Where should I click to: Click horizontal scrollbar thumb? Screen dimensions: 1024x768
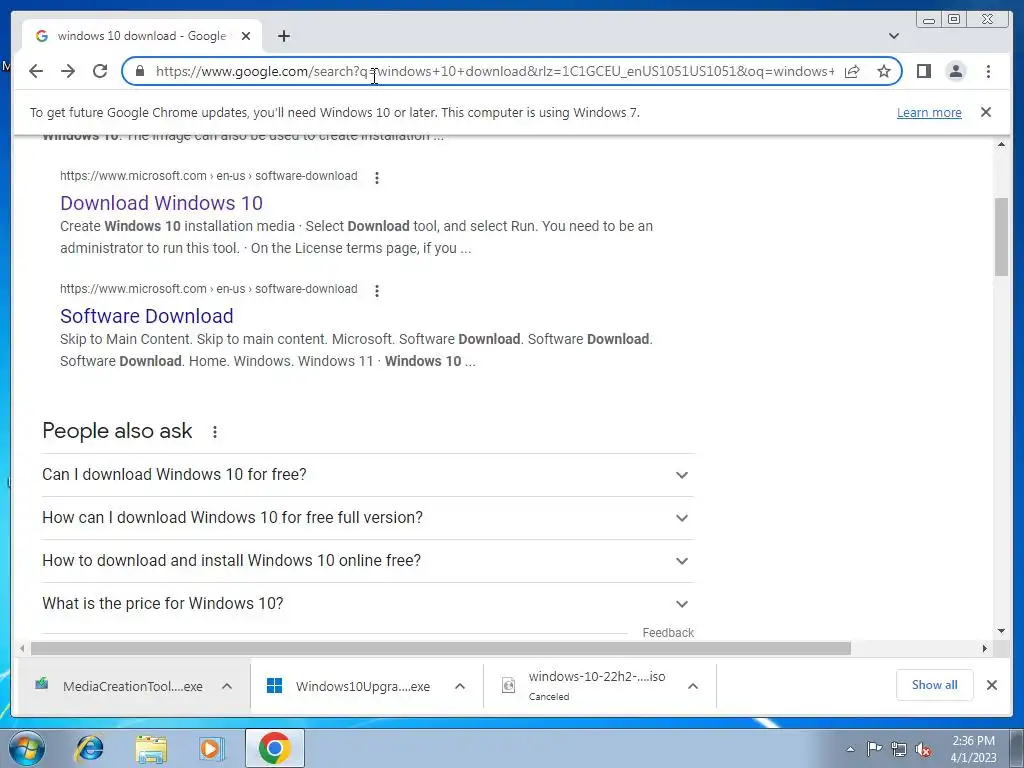pyautogui.click(x=441, y=648)
